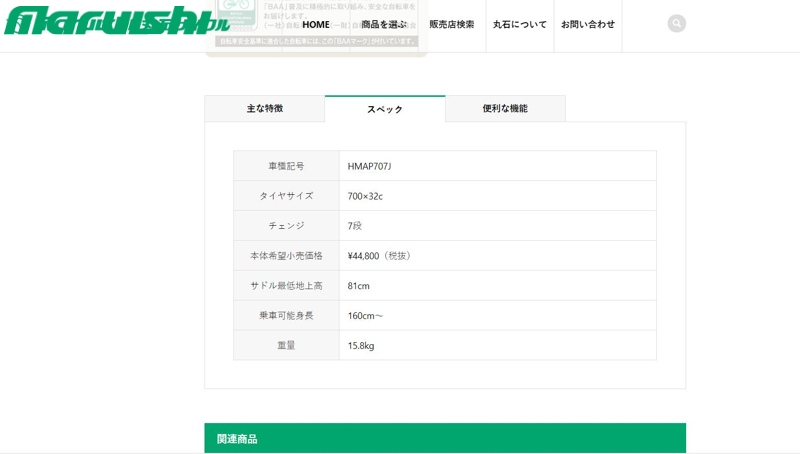The width and height of the screenshot is (800, 454).
Task: Click the 81cm saddle height value
Action: click(x=358, y=286)
